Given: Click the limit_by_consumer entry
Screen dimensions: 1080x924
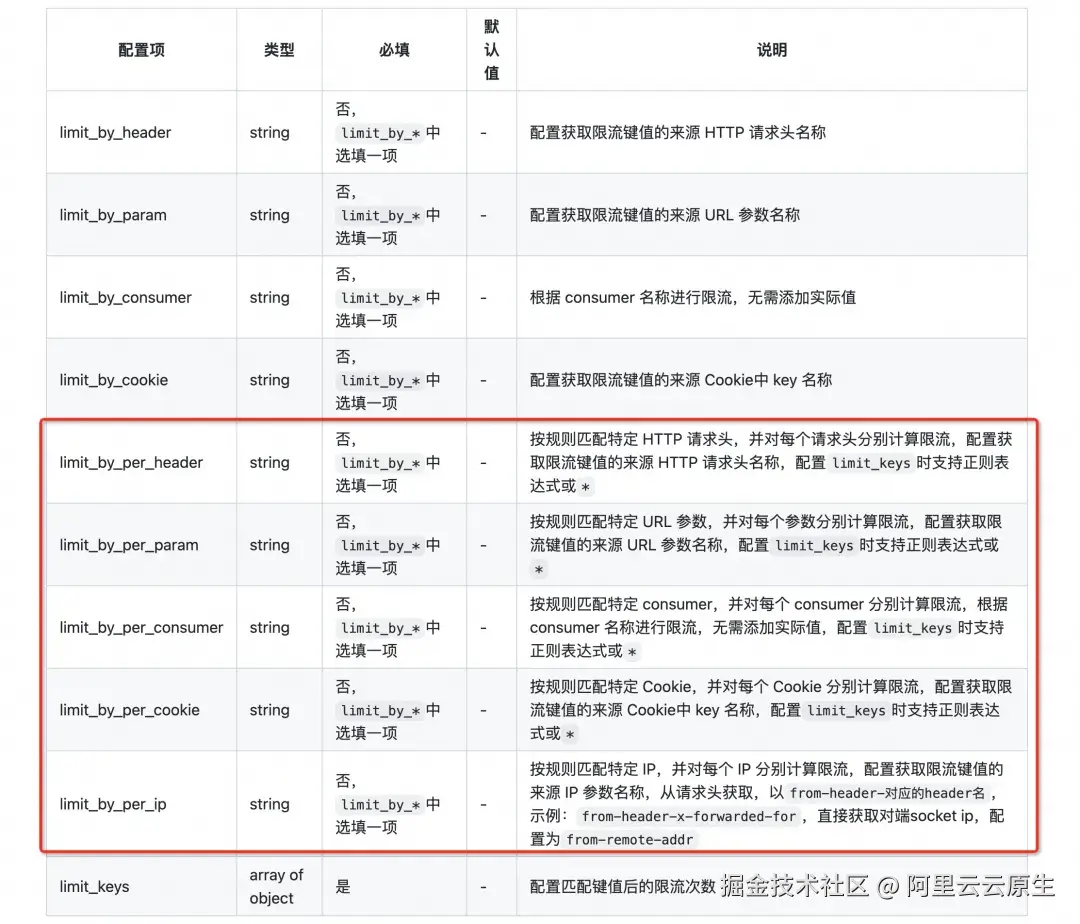Looking at the screenshot, I should [125, 297].
